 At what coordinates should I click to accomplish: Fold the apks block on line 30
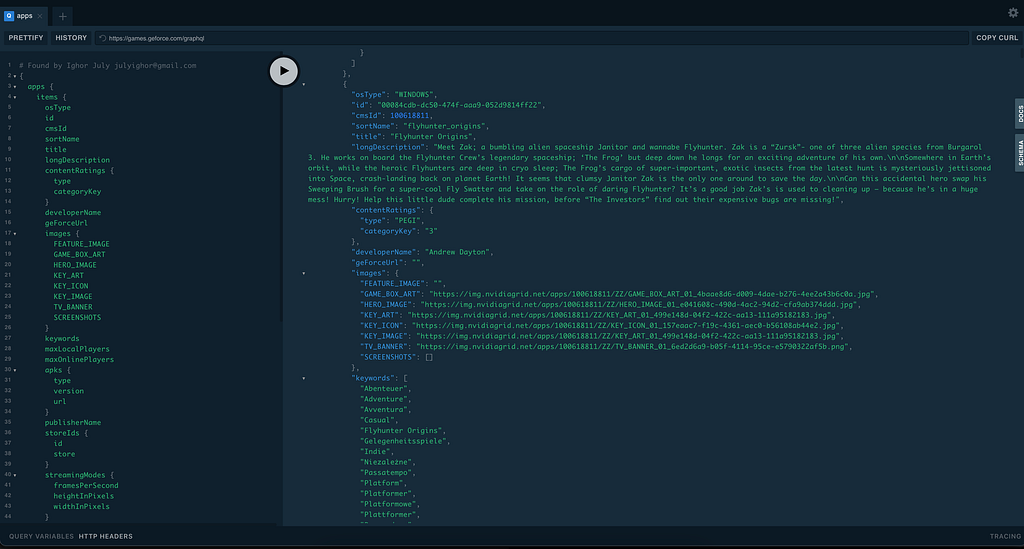tap(15, 370)
